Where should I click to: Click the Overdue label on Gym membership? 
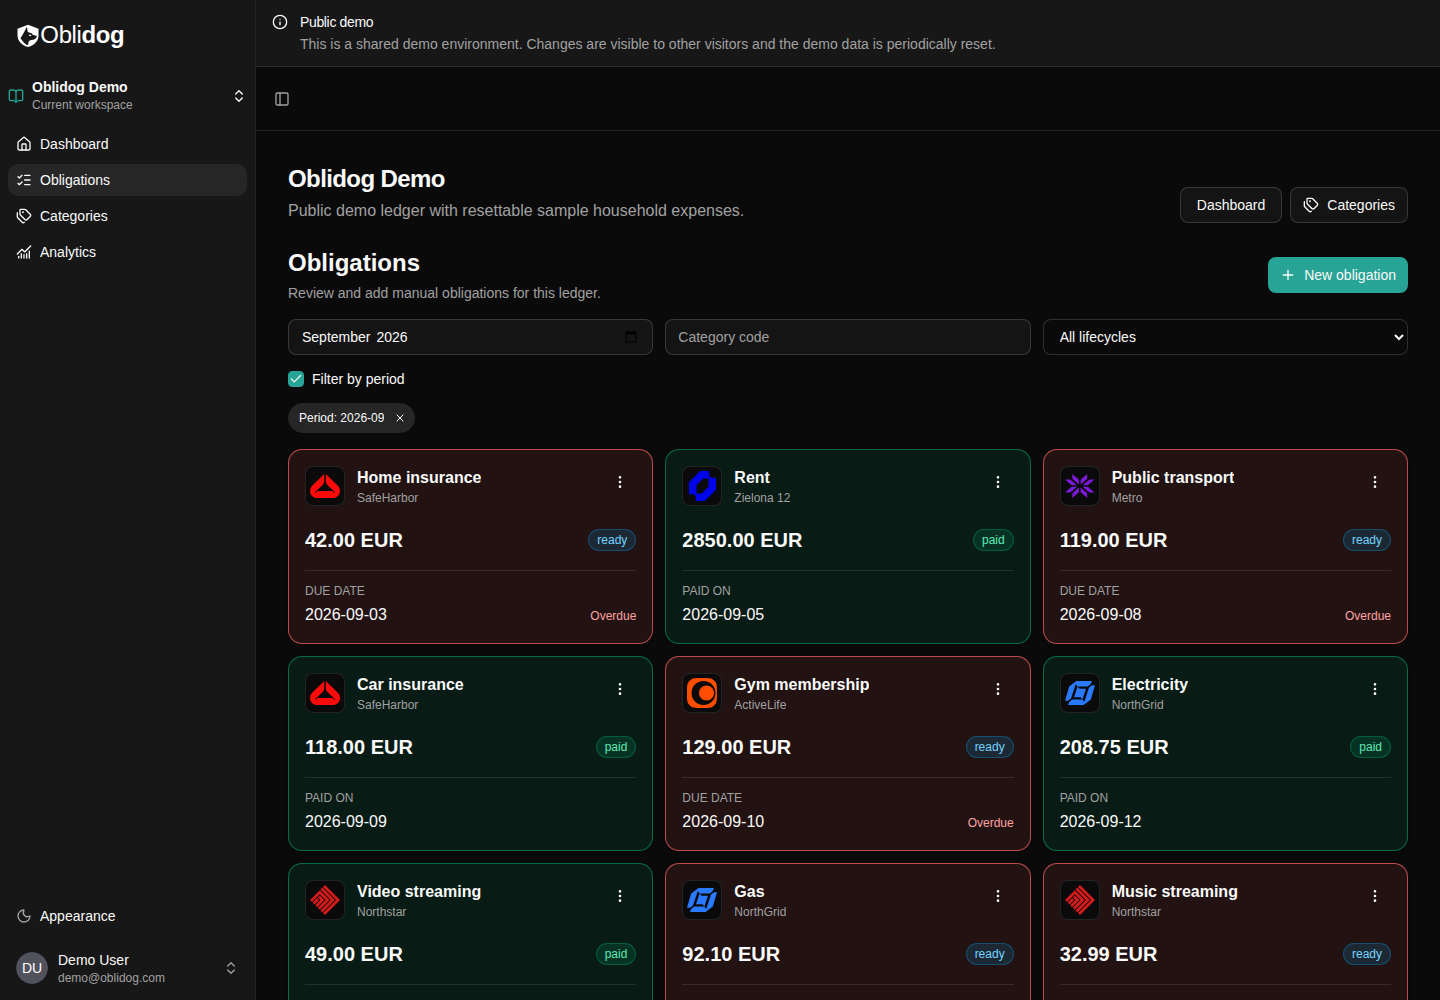coord(991,823)
